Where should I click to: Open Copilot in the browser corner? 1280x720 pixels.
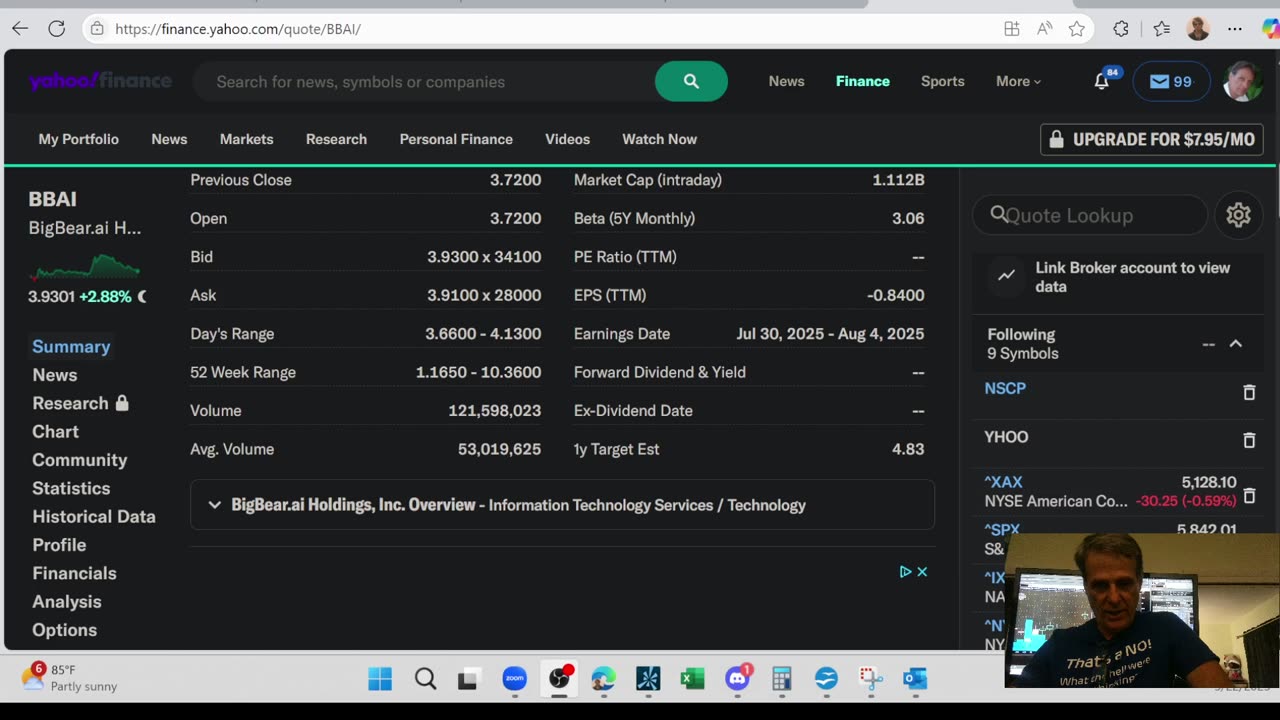[1270, 29]
